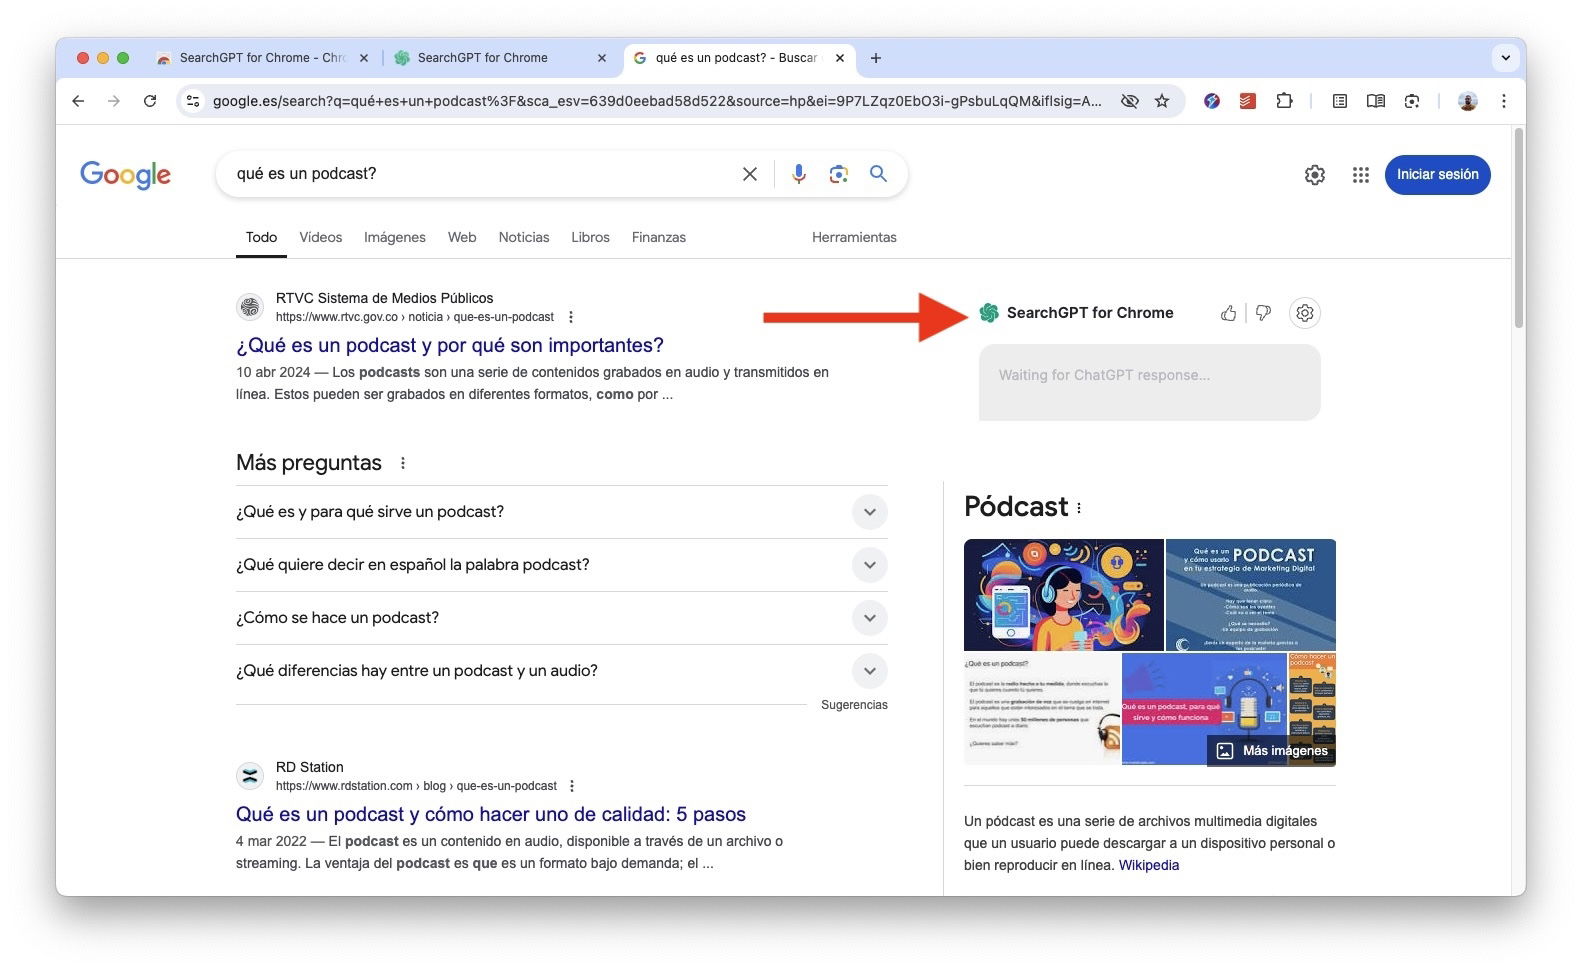Expand '¿Qué es y para qué sirve un podcast?'
The image size is (1582, 970).
point(562,512)
